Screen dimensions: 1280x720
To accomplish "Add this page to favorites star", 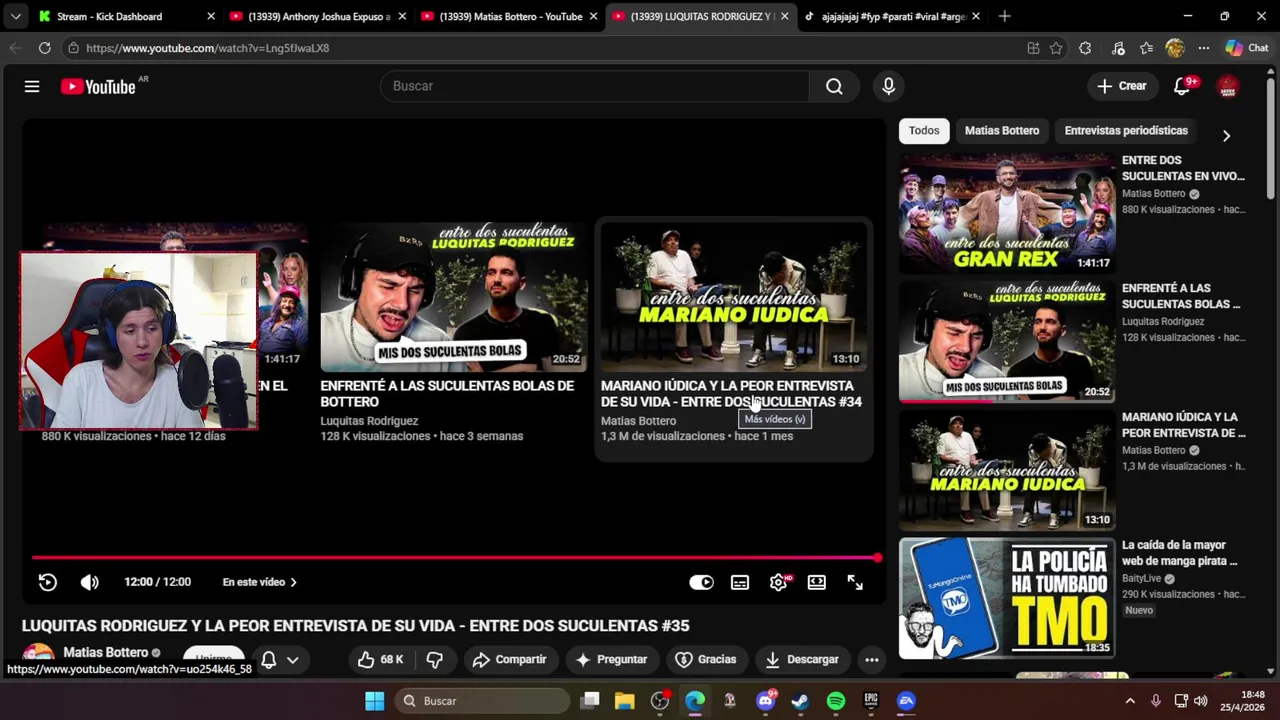I will click(x=1056, y=48).
